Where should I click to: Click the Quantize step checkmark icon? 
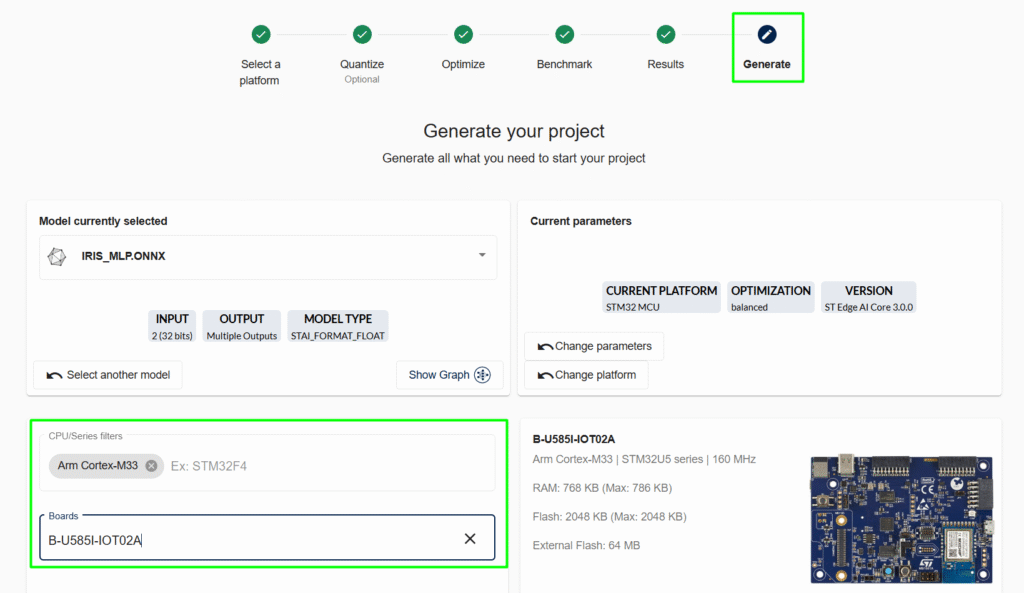coord(362,34)
